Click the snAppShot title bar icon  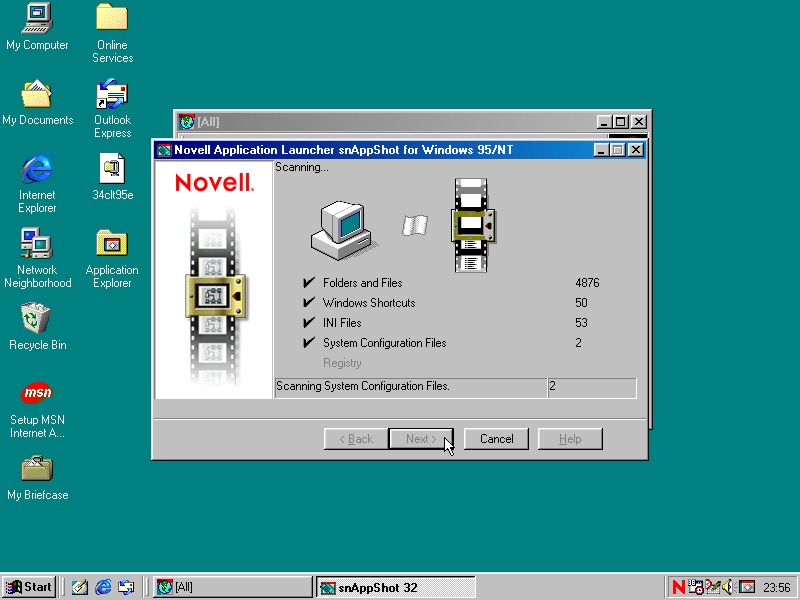(x=164, y=150)
